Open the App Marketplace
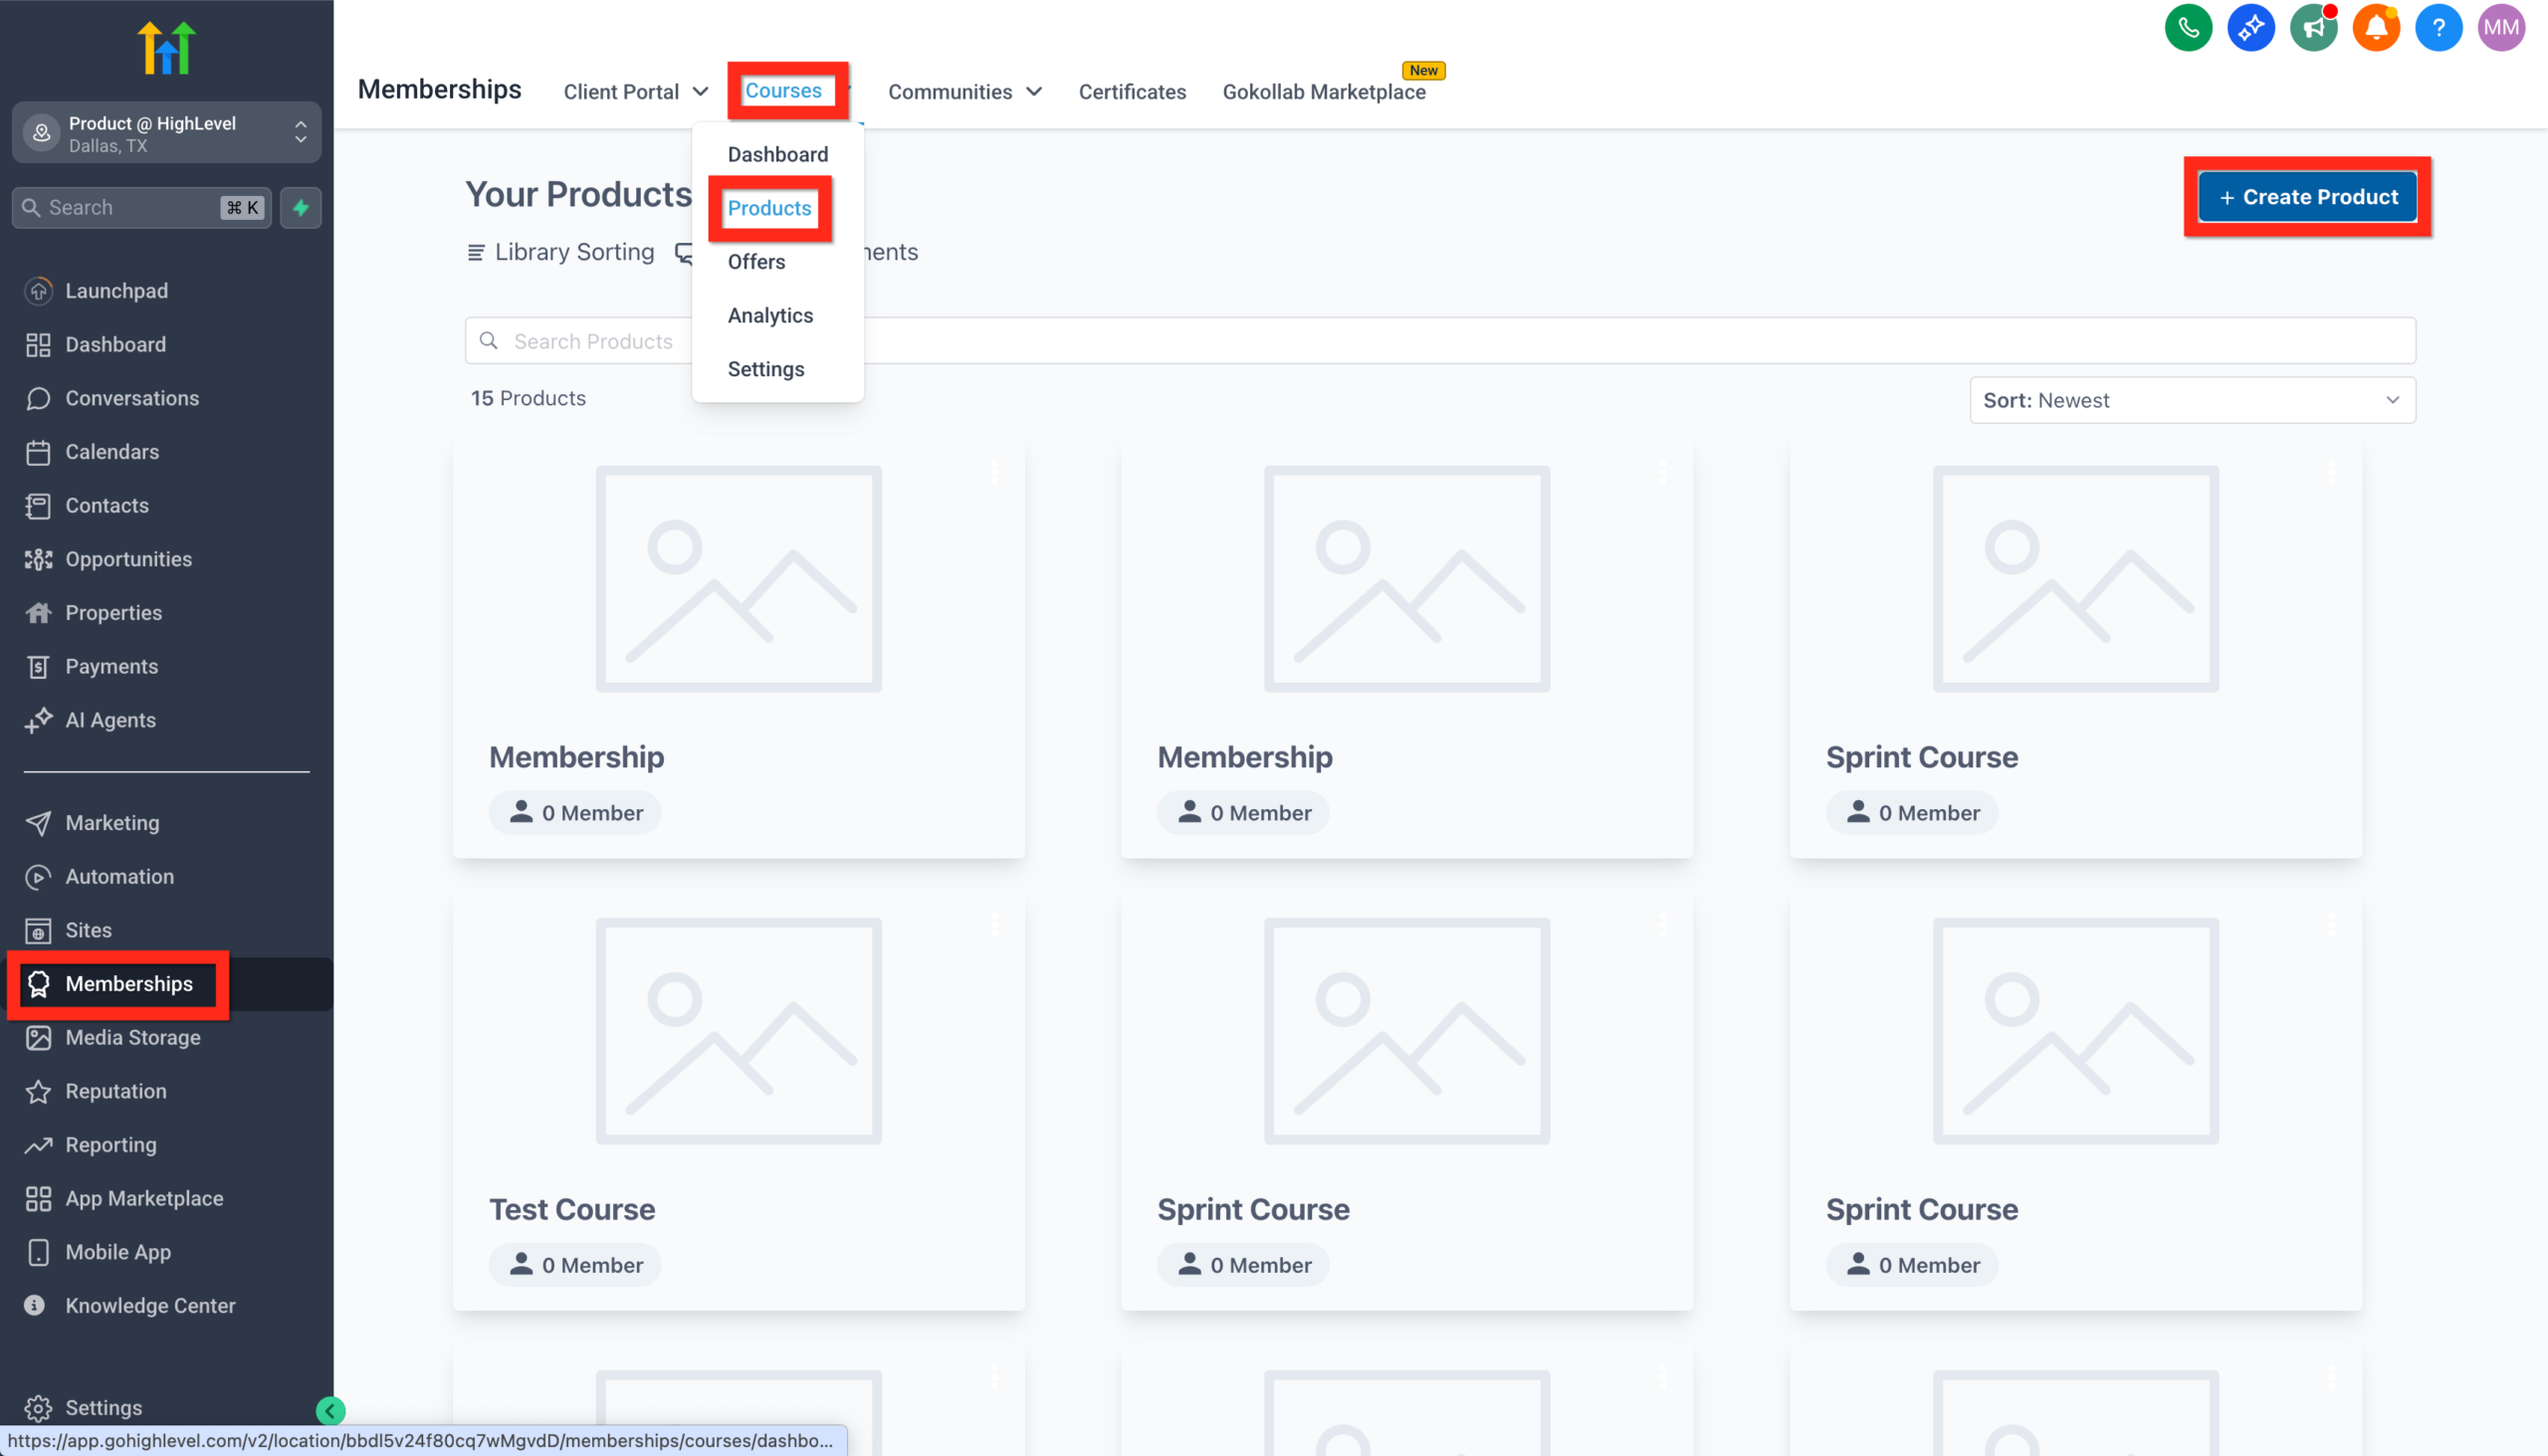Image resolution: width=2548 pixels, height=1456 pixels. [143, 1198]
